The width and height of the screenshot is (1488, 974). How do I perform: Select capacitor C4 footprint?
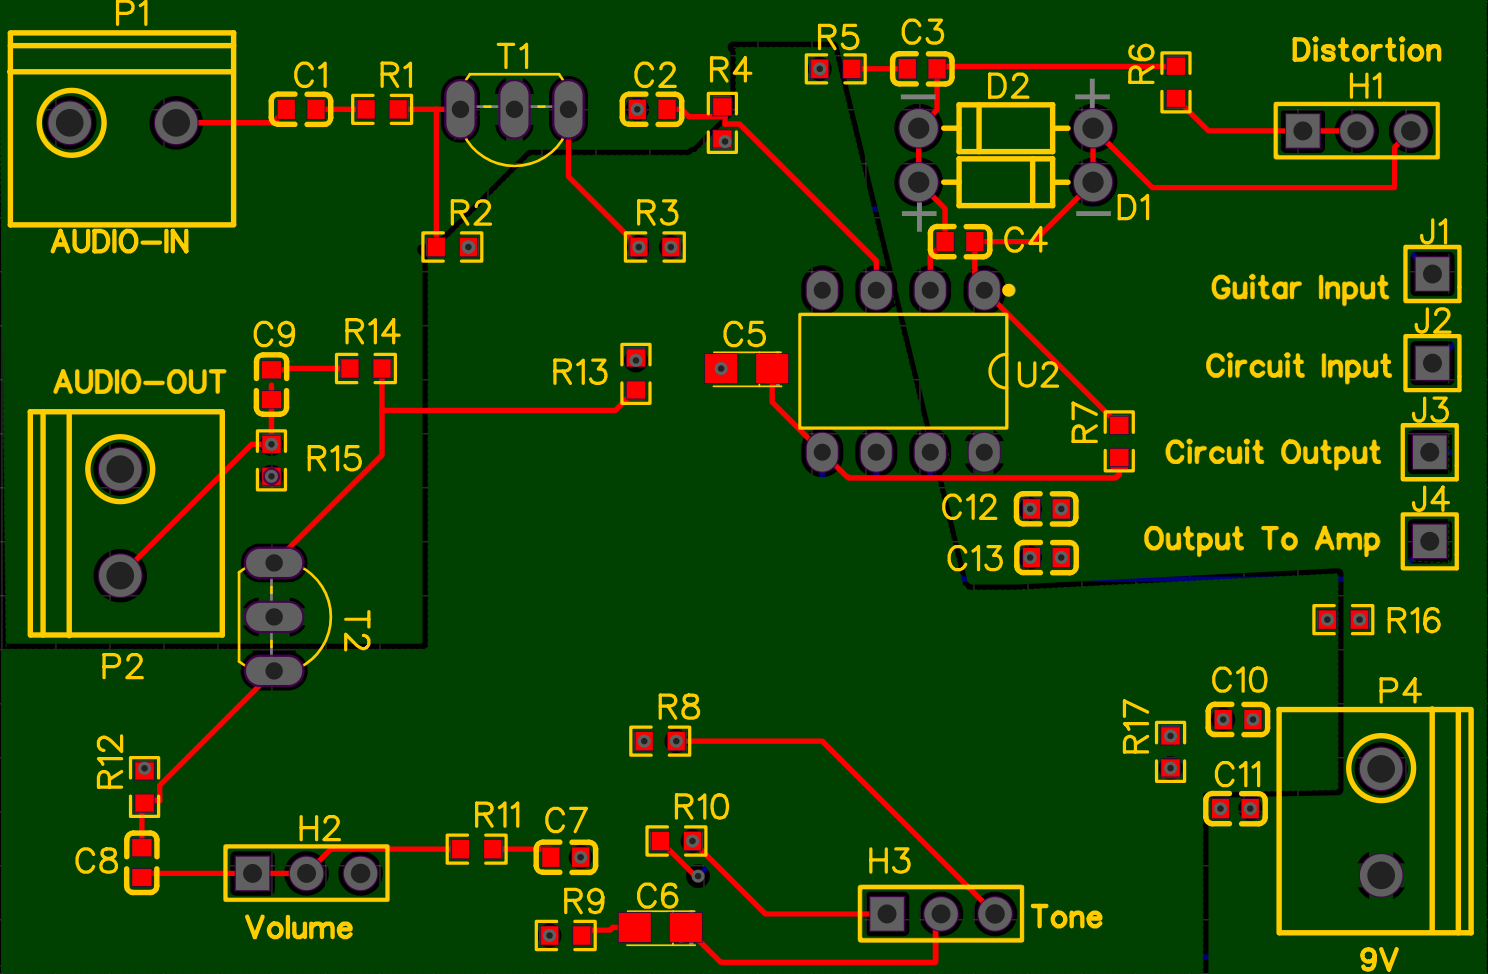point(960,241)
